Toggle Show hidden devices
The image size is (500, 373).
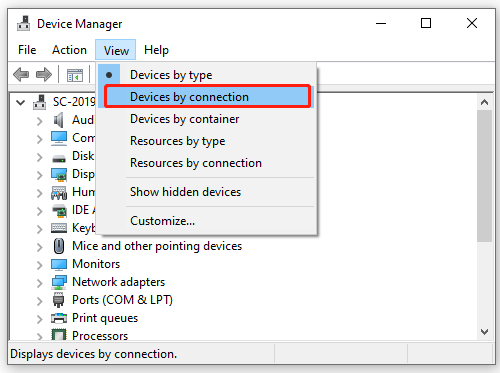(x=207, y=192)
